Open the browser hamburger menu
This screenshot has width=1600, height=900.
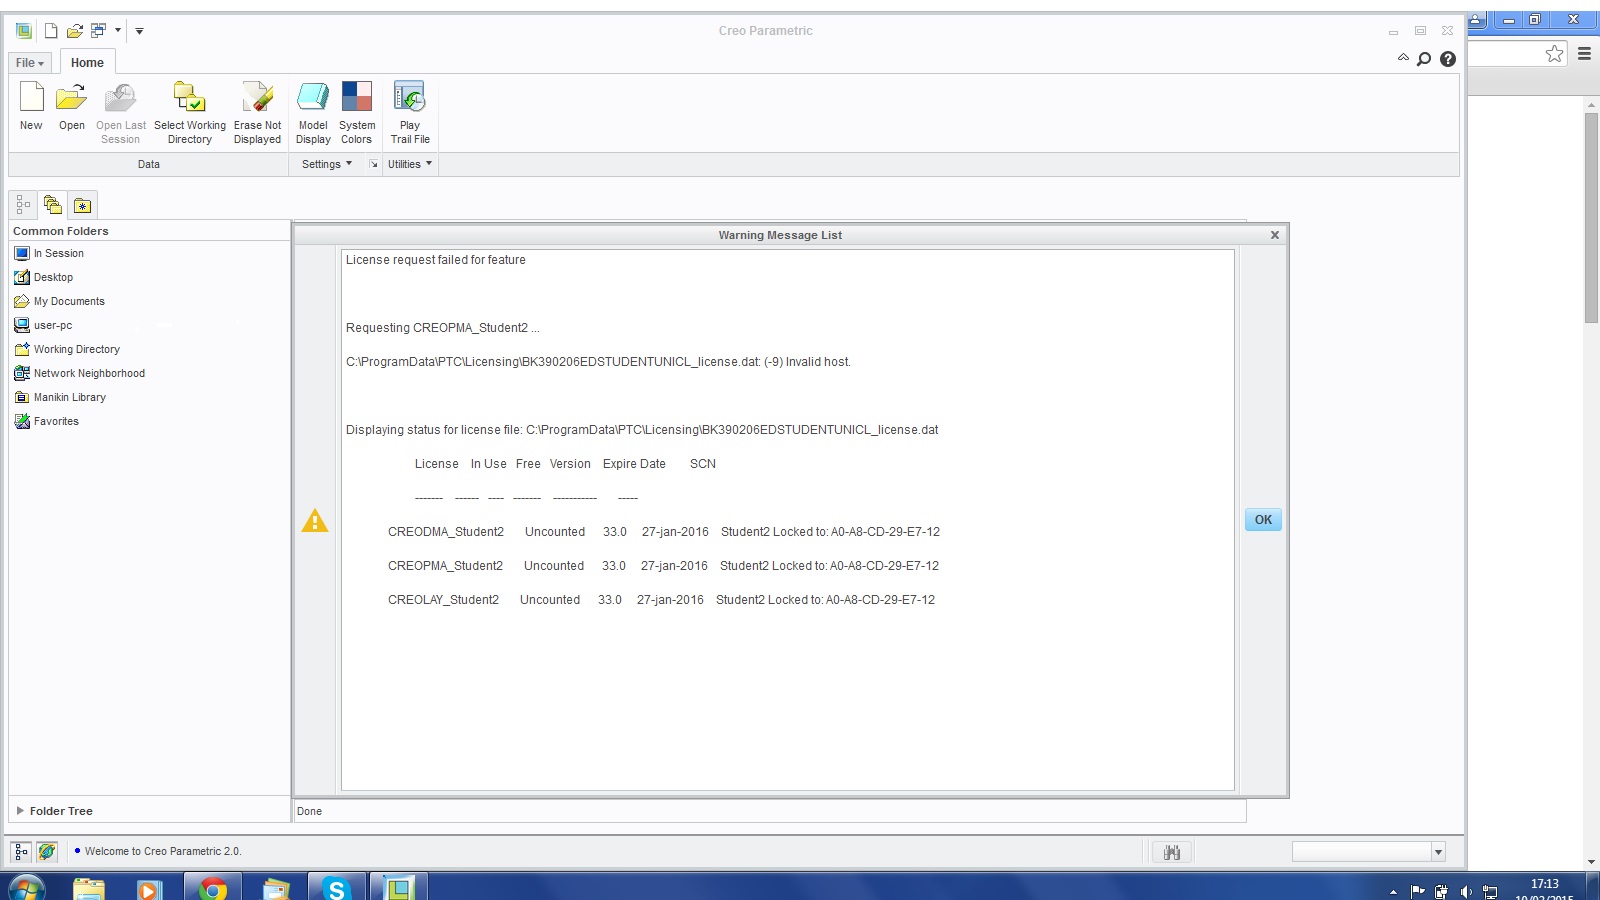[x=1584, y=54]
